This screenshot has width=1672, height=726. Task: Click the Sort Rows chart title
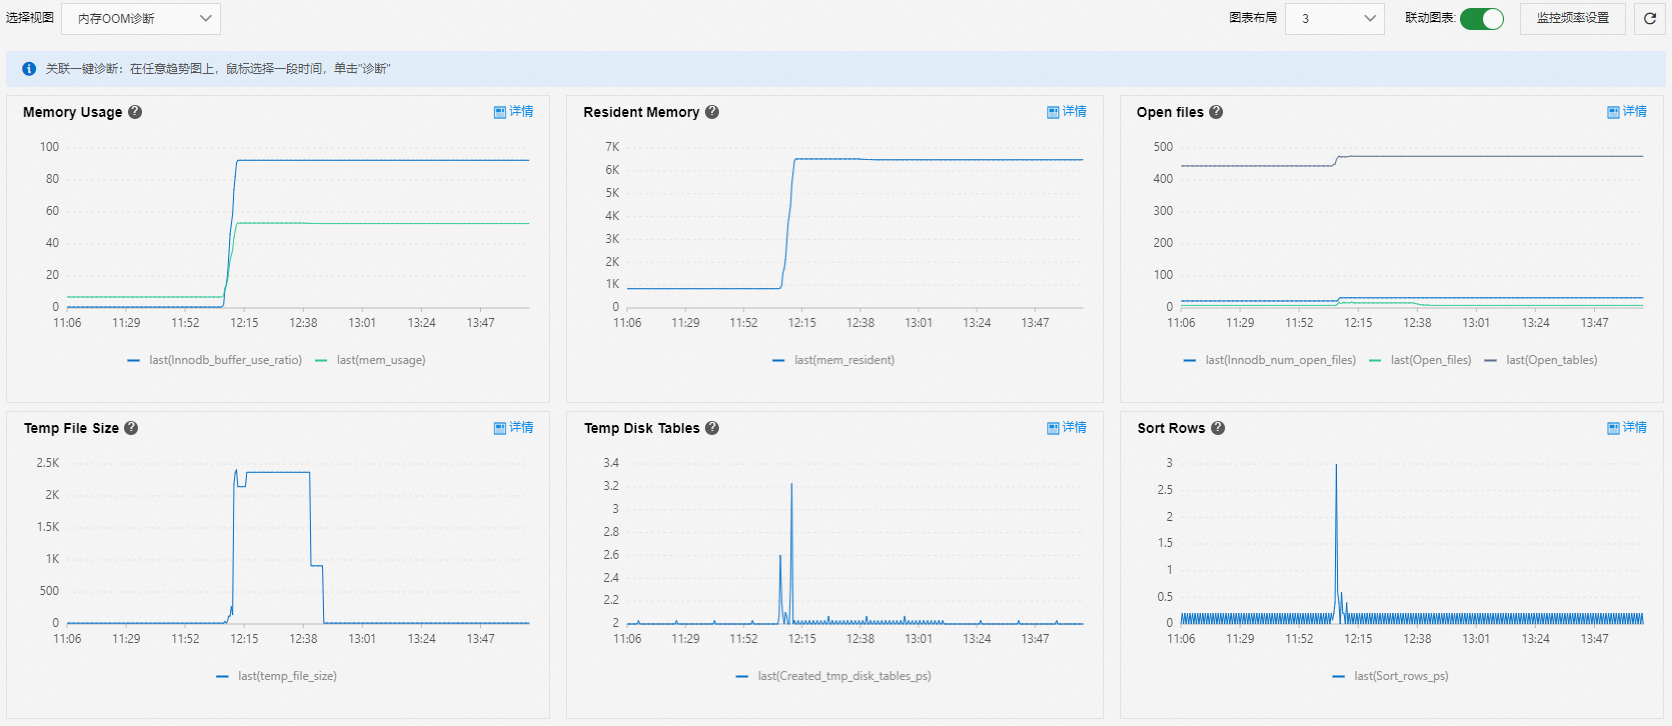pos(1171,428)
